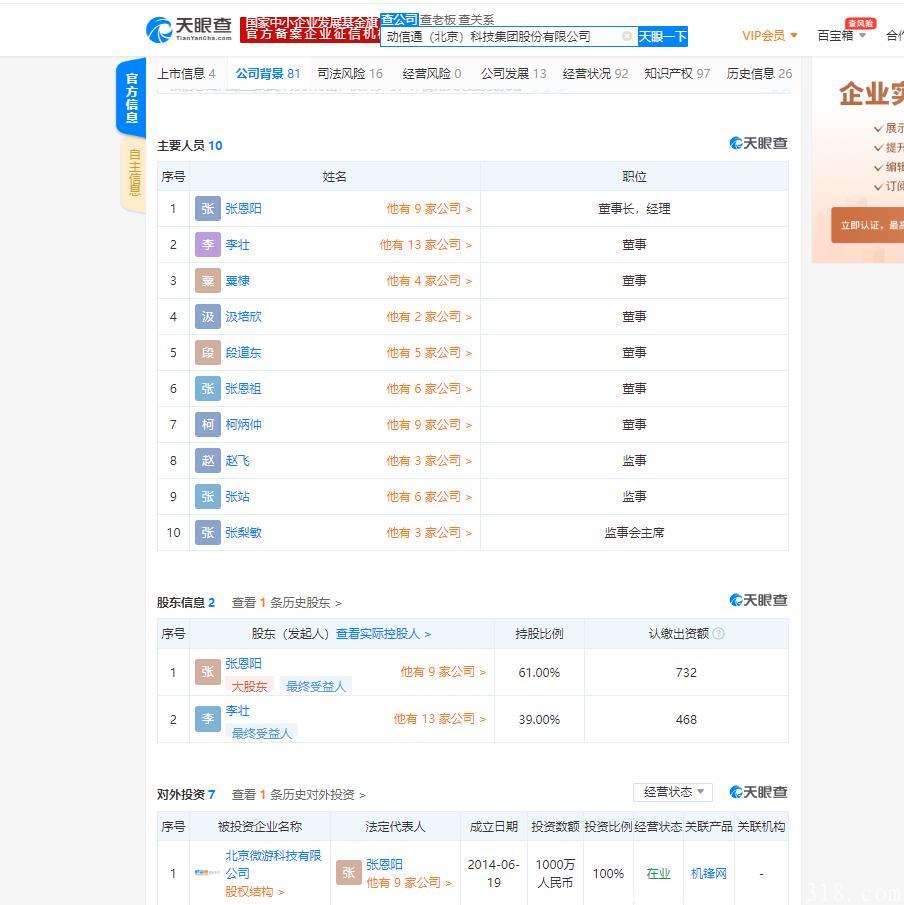Image resolution: width=904 pixels, height=905 pixels.
Task: Open 张梨敏 name link
Action: tap(243, 533)
